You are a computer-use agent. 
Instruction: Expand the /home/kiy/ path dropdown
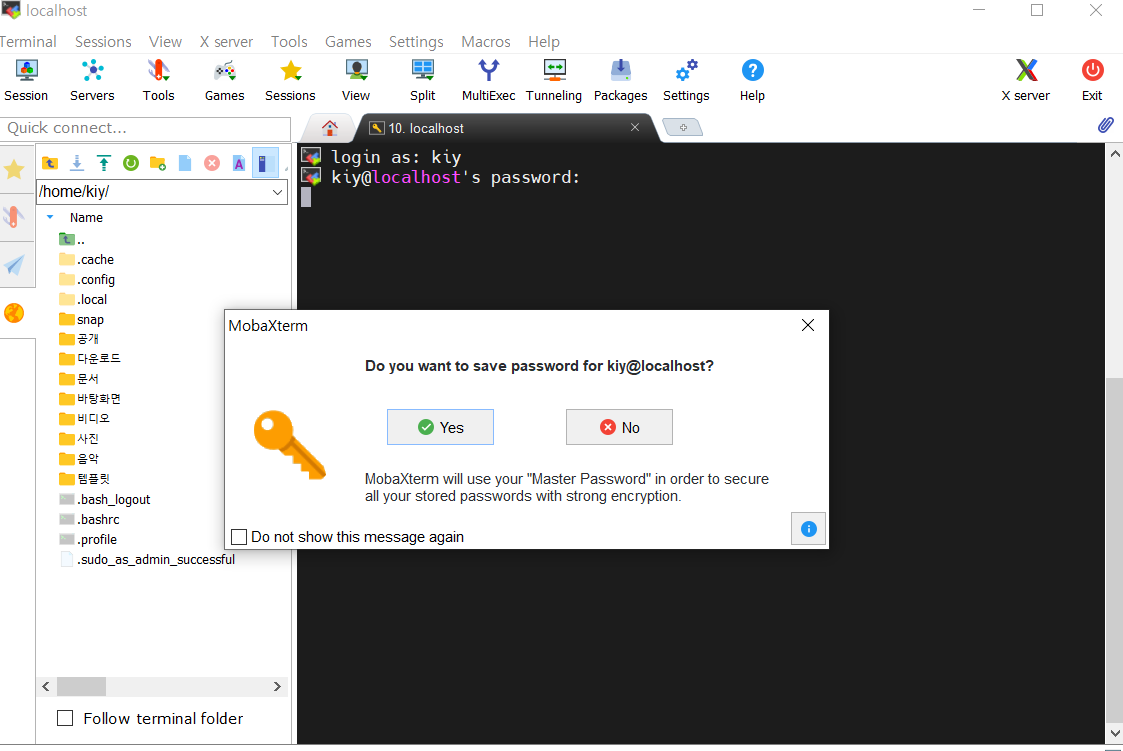pos(277,192)
